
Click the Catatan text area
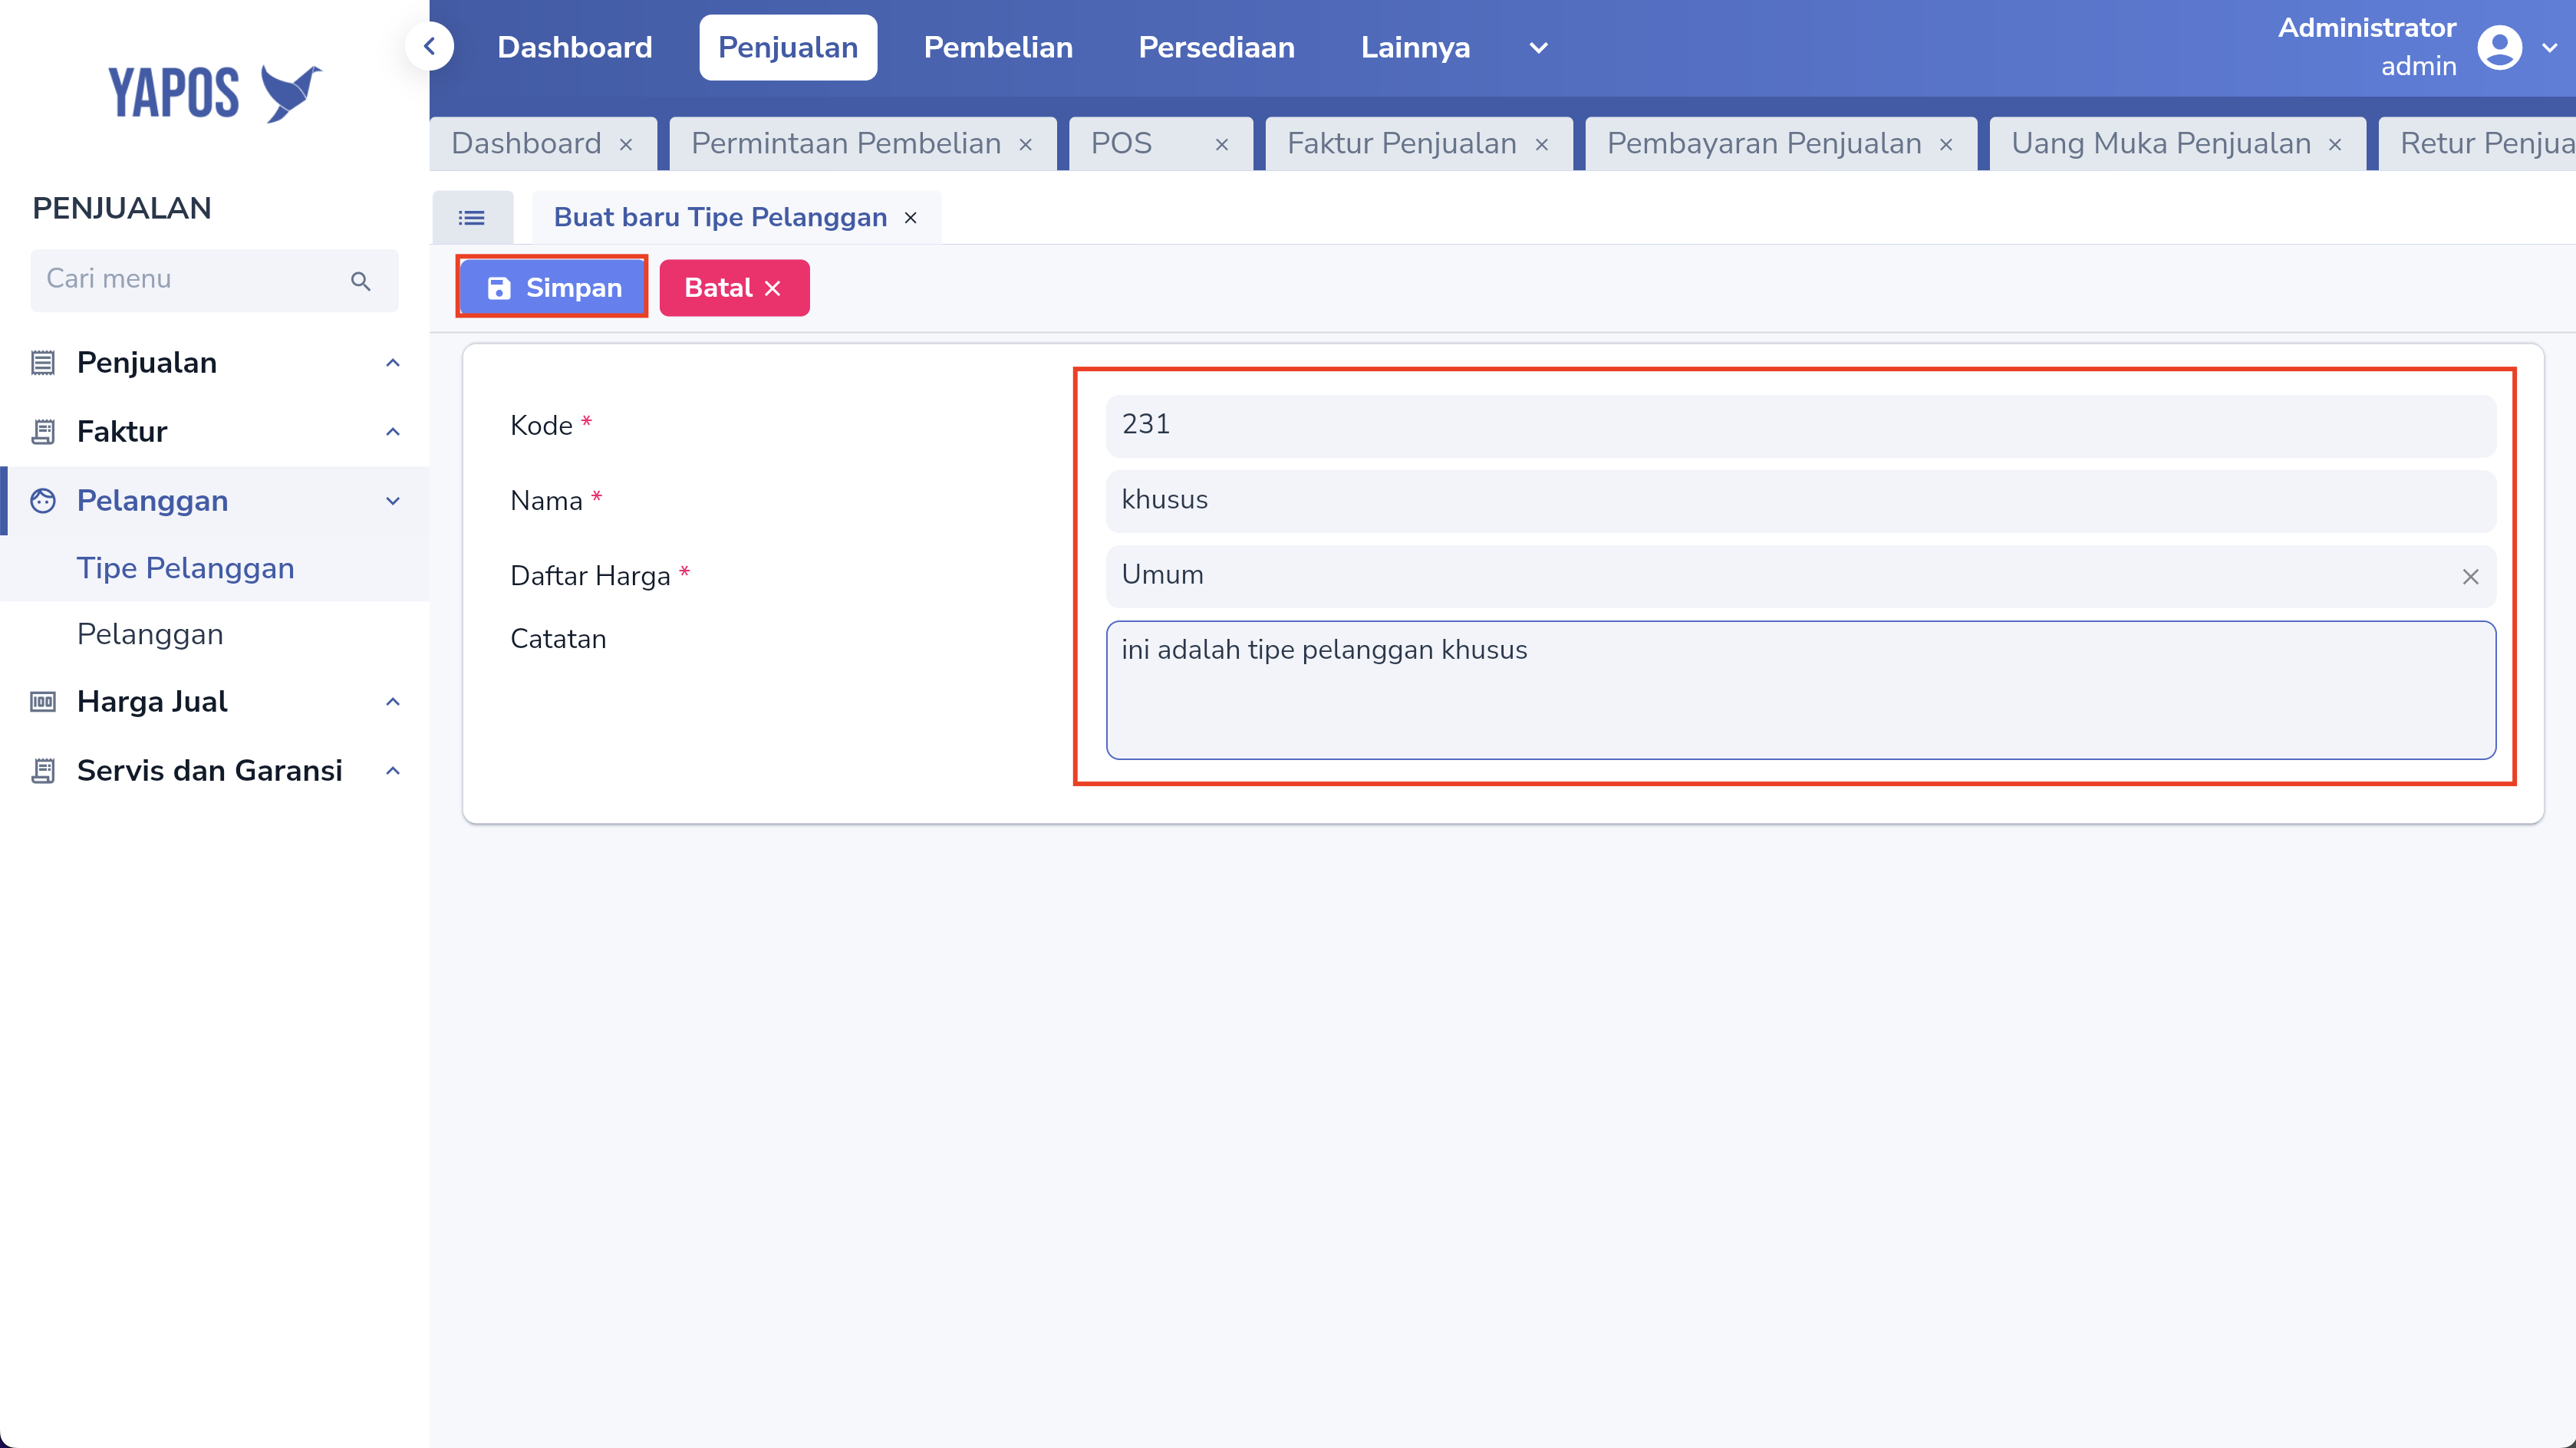pyautogui.click(x=1800, y=690)
